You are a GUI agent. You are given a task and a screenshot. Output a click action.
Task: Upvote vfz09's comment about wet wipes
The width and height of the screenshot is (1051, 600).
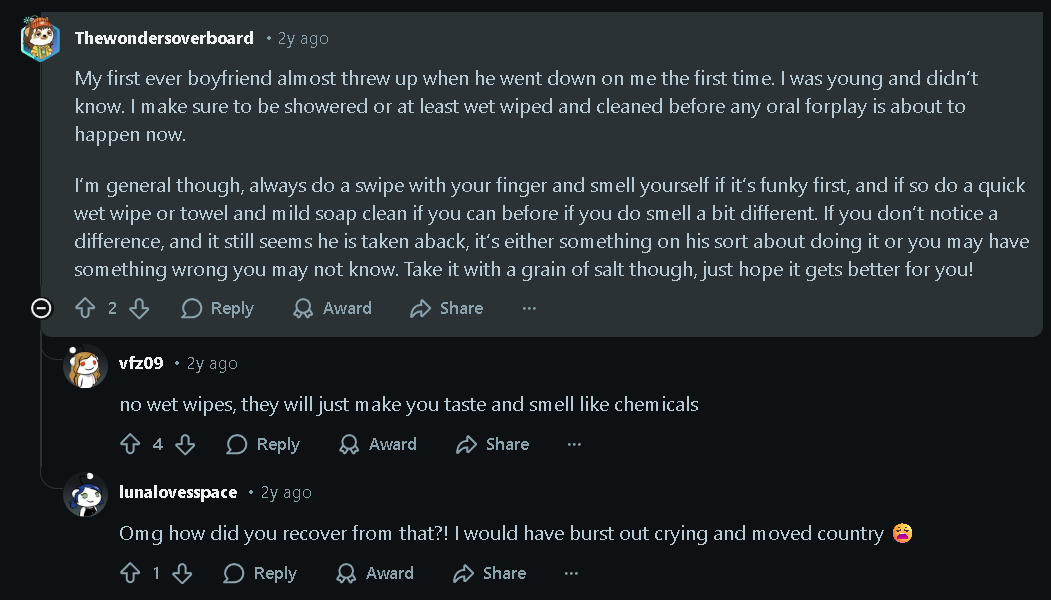[130, 444]
